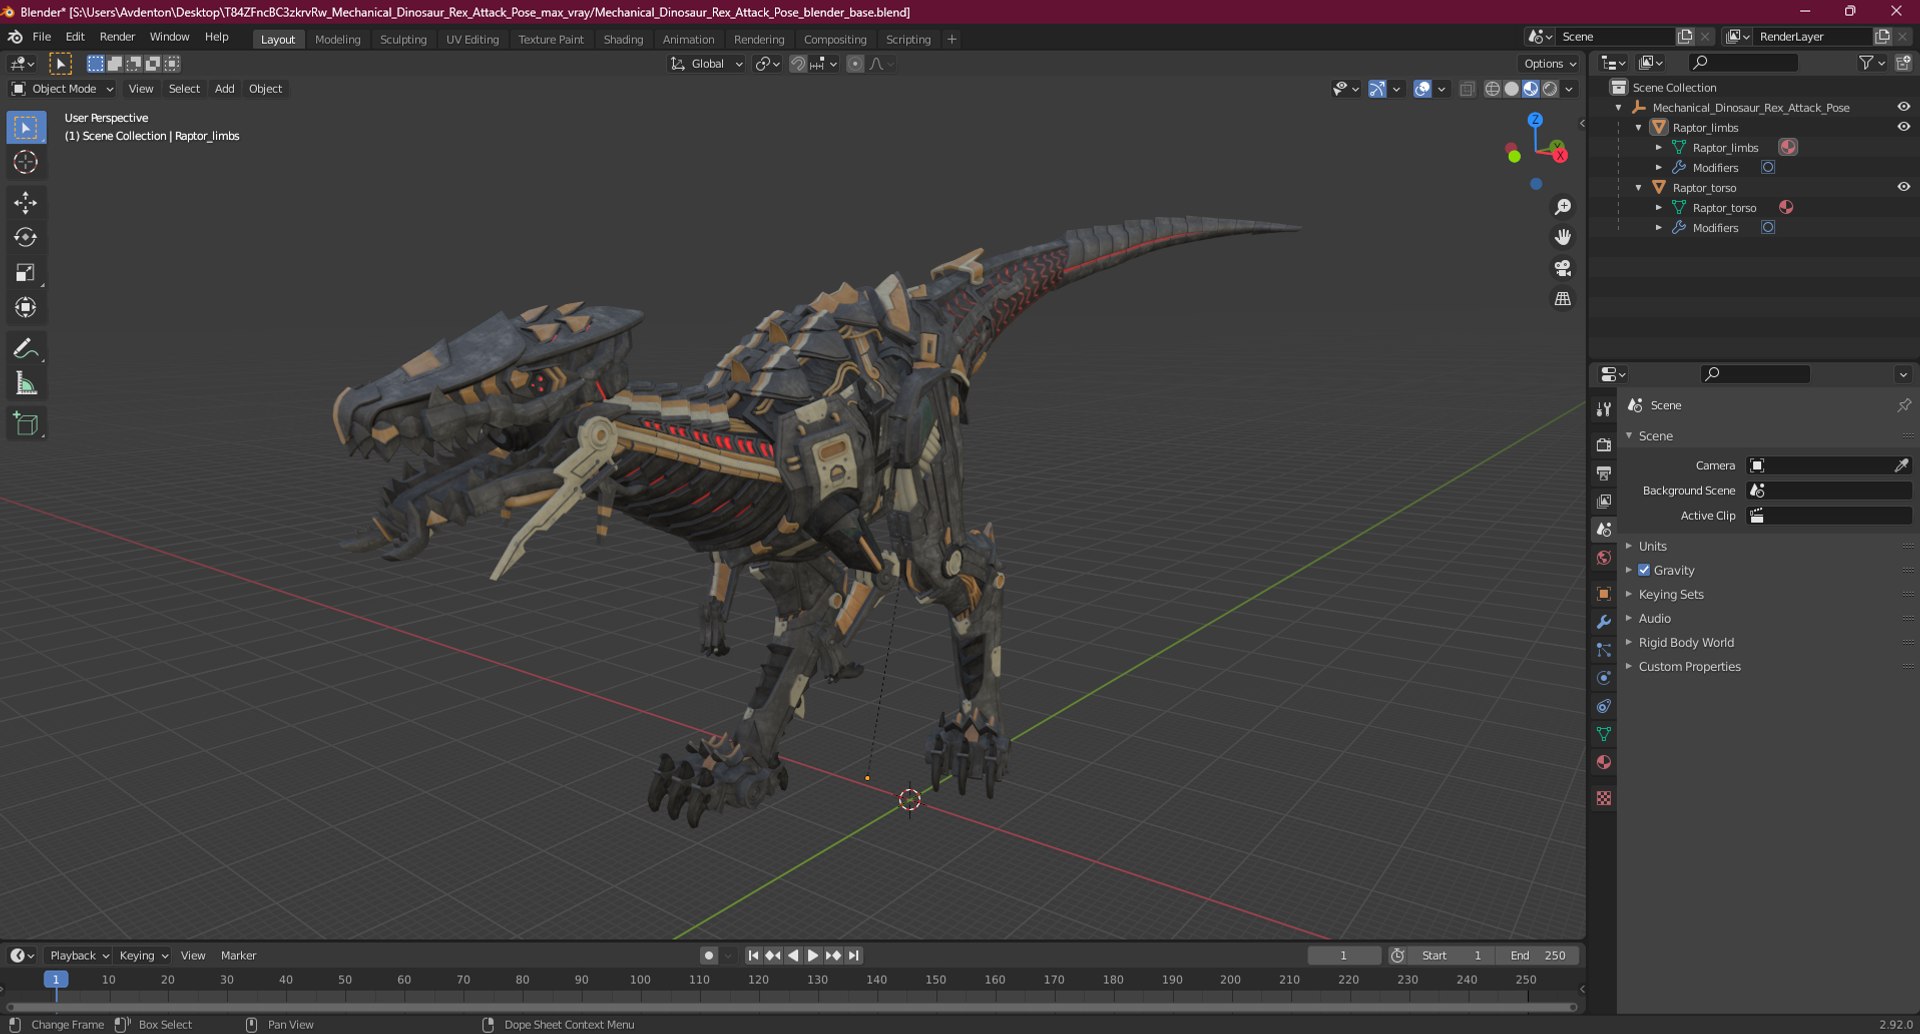This screenshot has height=1034, width=1920.
Task: Select the Measure tool
Action: pos(26,384)
